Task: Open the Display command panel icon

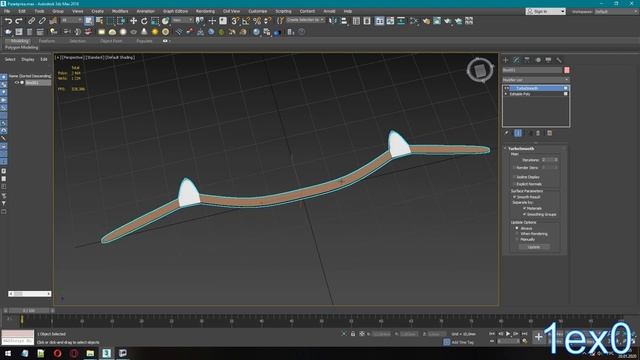Action: 548,60
